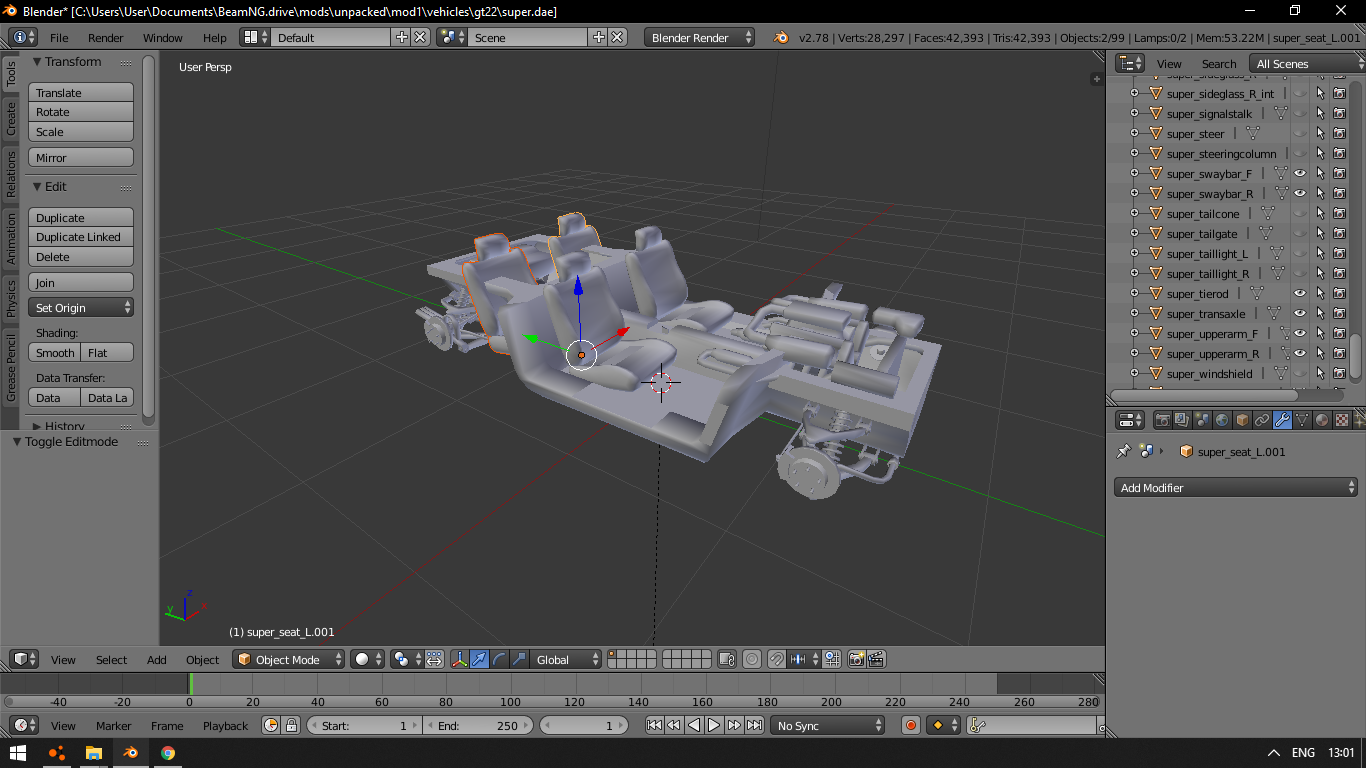Select the scale manipulator icon
The width and height of the screenshot is (1366, 768).
coord(519,659)
